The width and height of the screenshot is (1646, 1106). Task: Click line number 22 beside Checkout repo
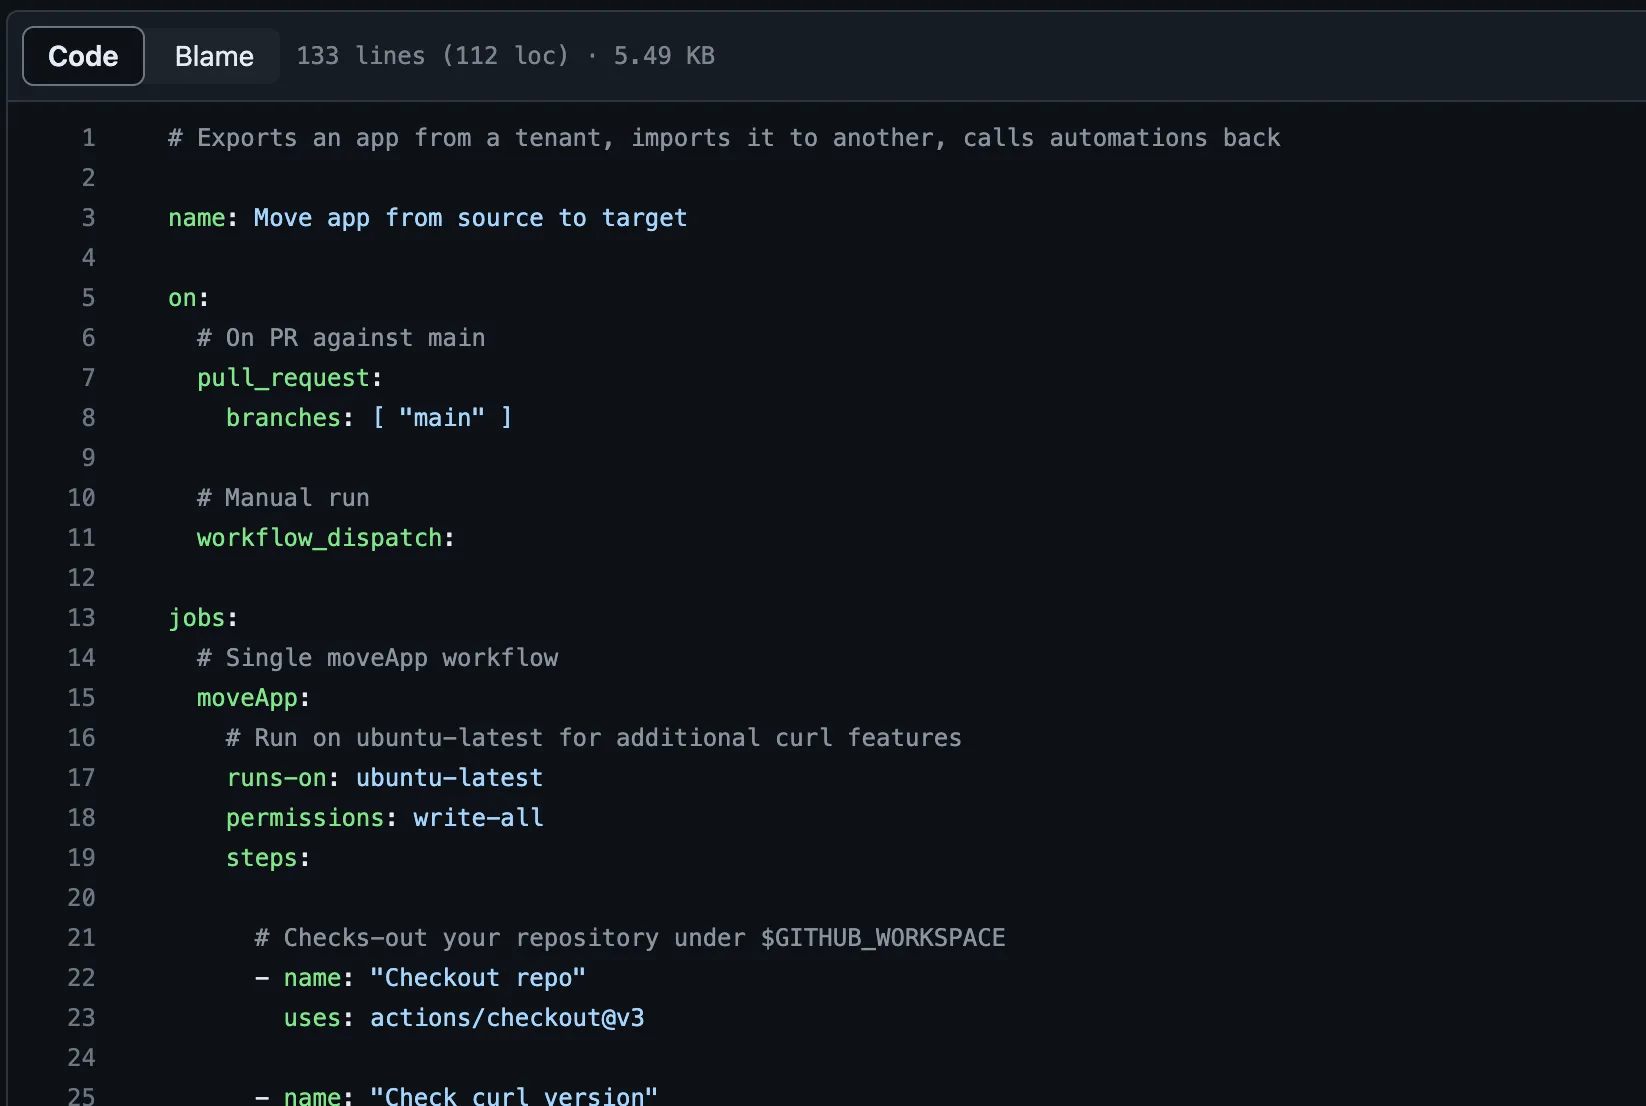81,977
